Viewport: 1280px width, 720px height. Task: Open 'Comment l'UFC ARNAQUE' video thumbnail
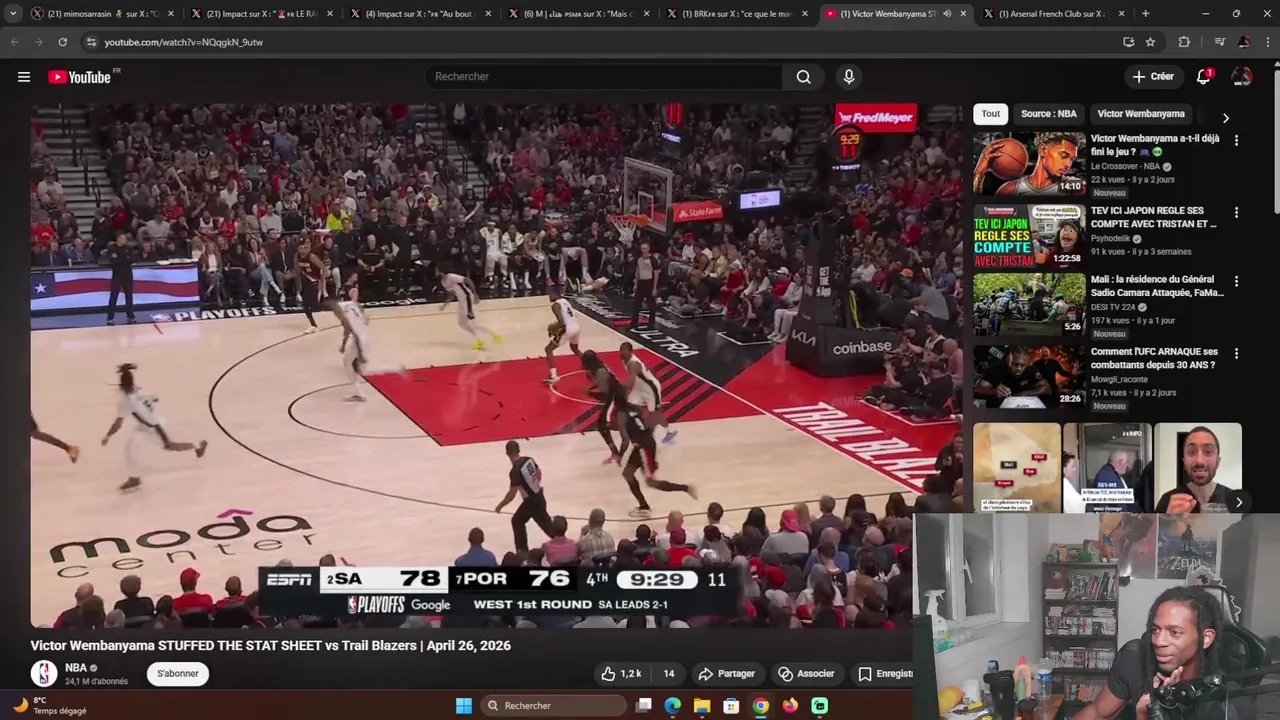click(x=1029, y=376)
